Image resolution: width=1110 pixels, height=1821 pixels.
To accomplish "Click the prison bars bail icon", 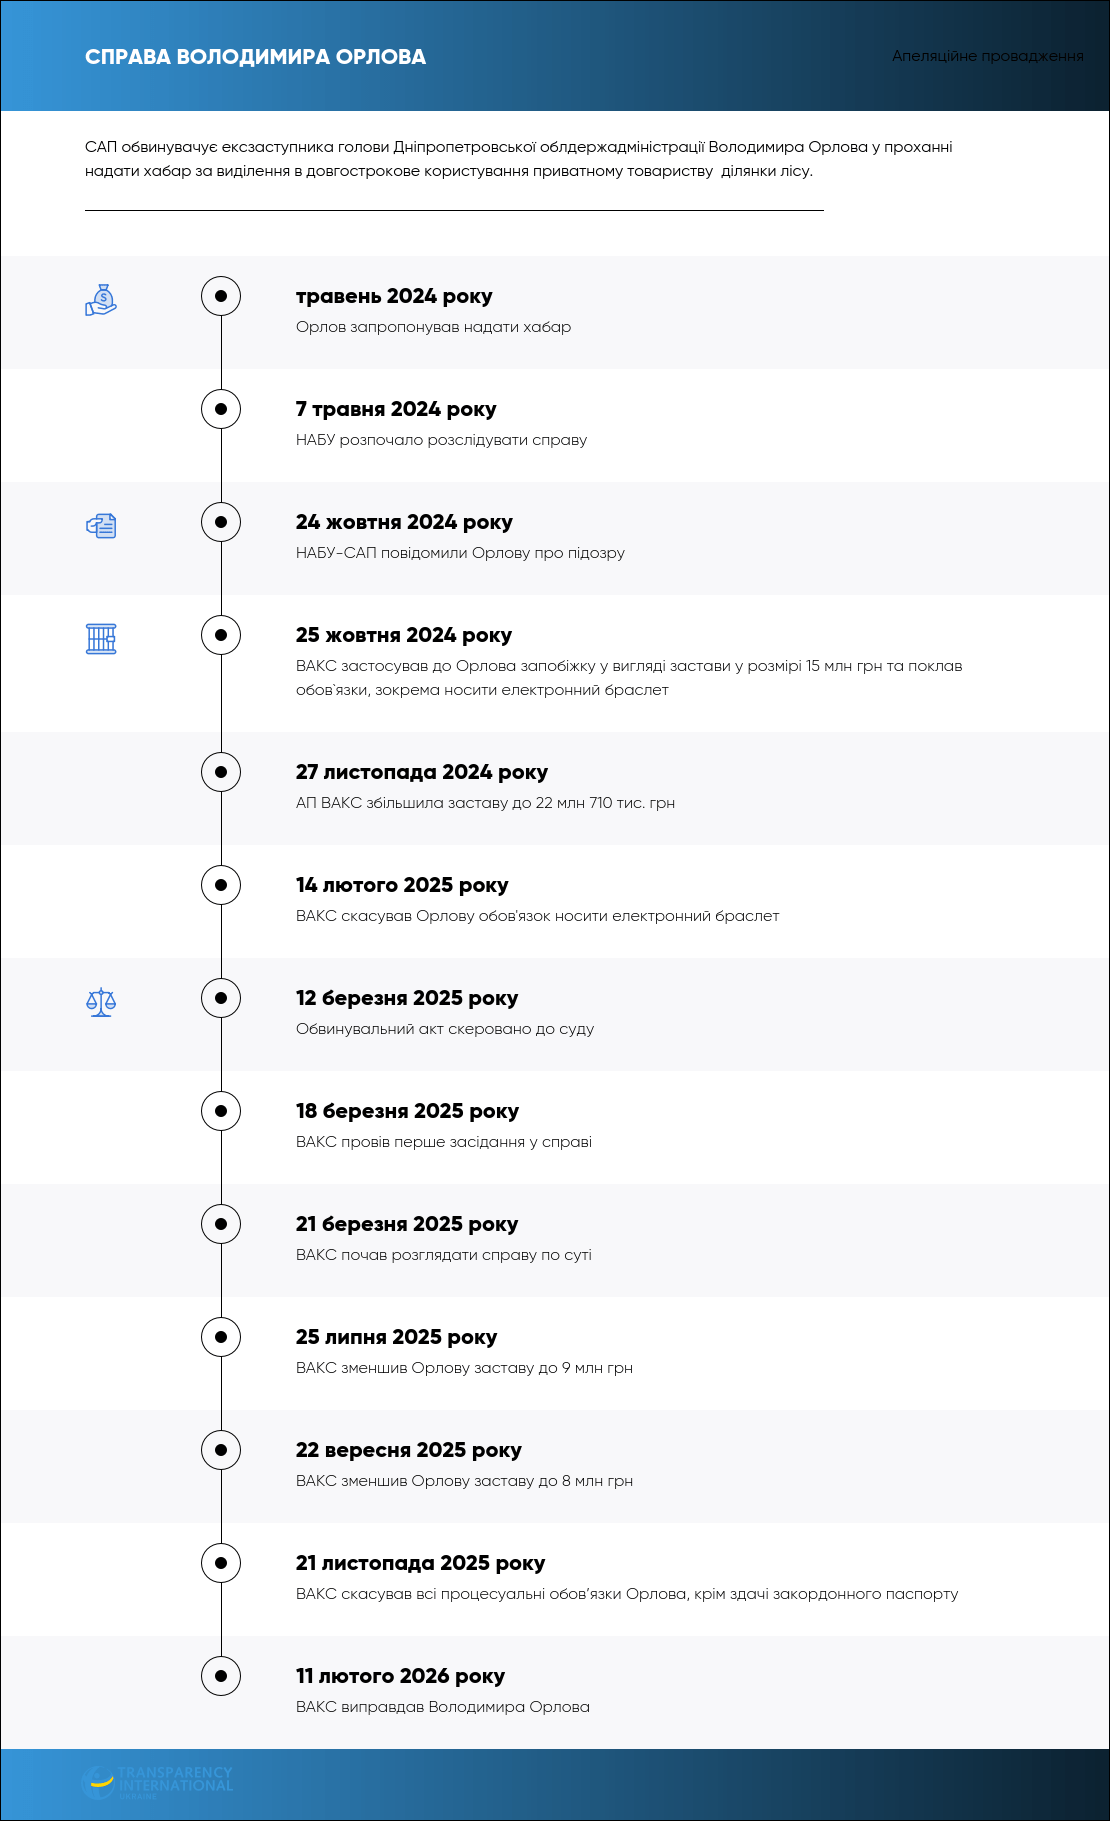I will pyautogui.click(x=101, y=639).
